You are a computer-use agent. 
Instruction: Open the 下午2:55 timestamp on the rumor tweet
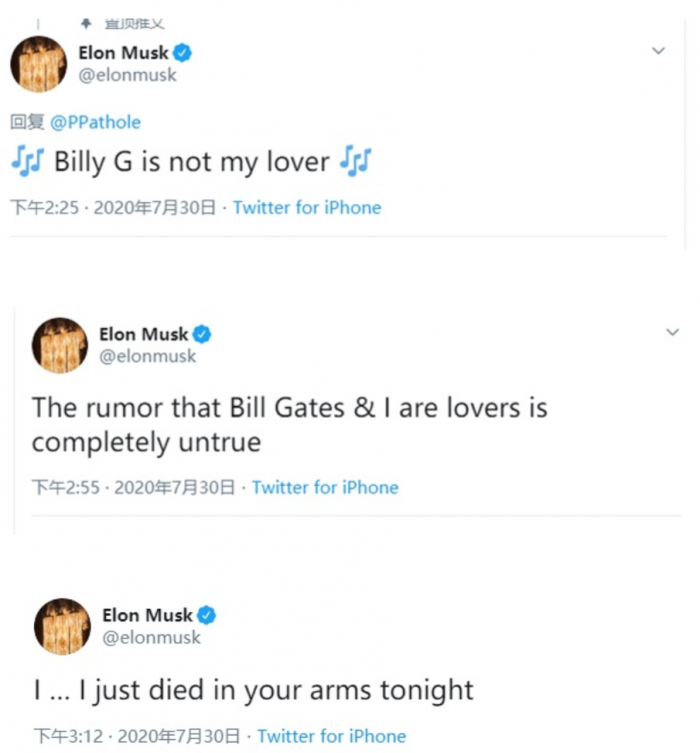pos(66,488)
